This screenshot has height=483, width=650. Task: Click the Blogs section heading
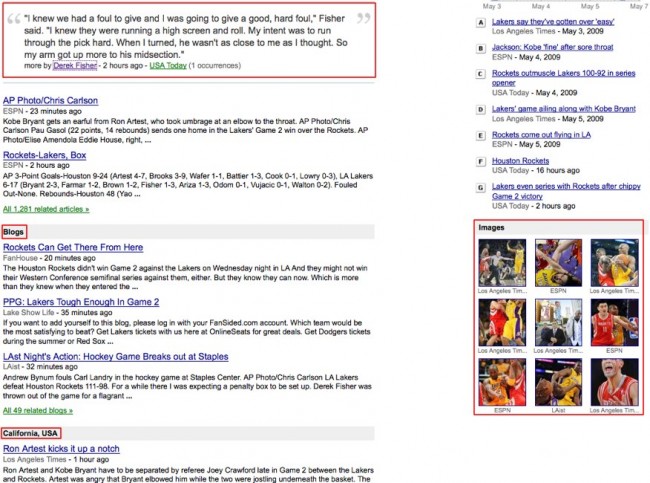tap(13, 232)
